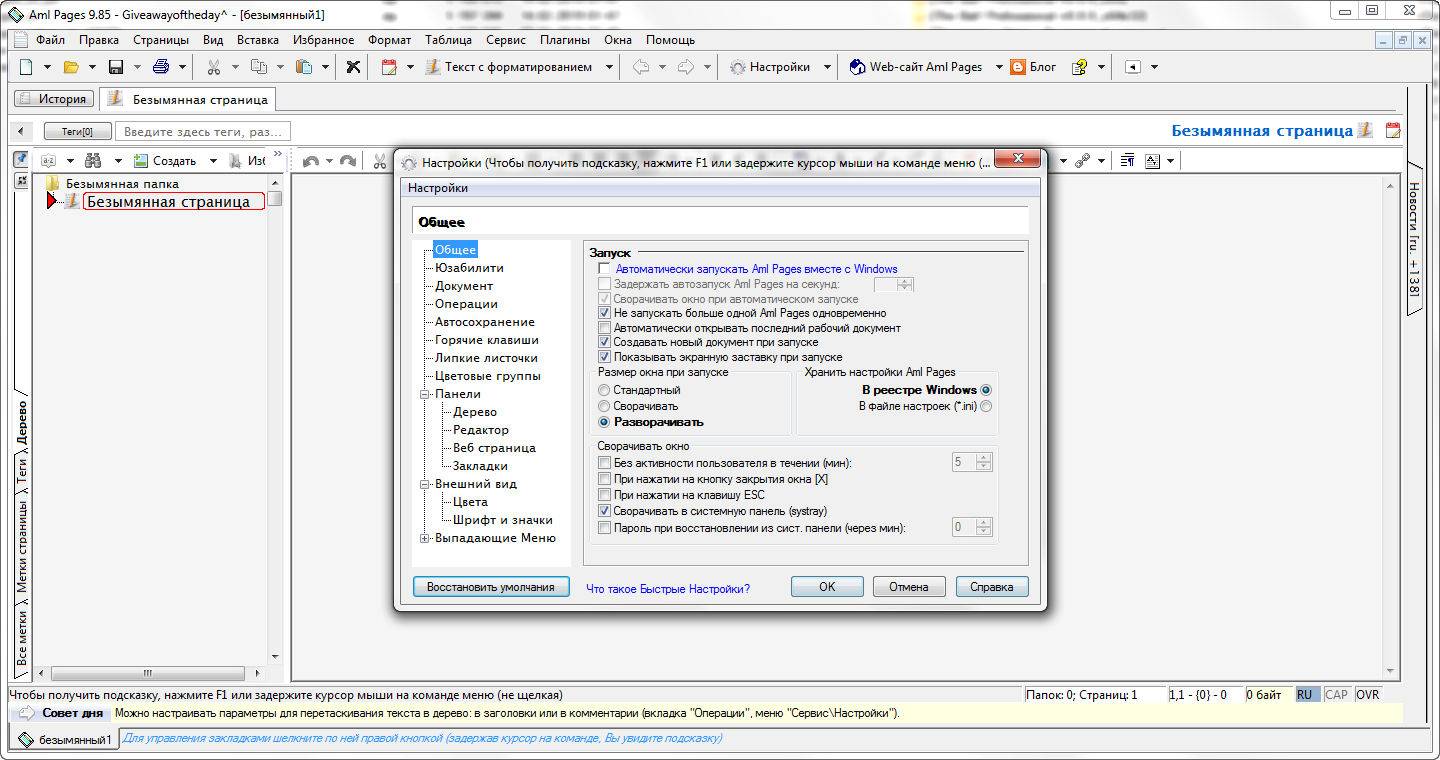Select Горячие клавиши in settings tree
1440x760 pixels.
(486, 340)
